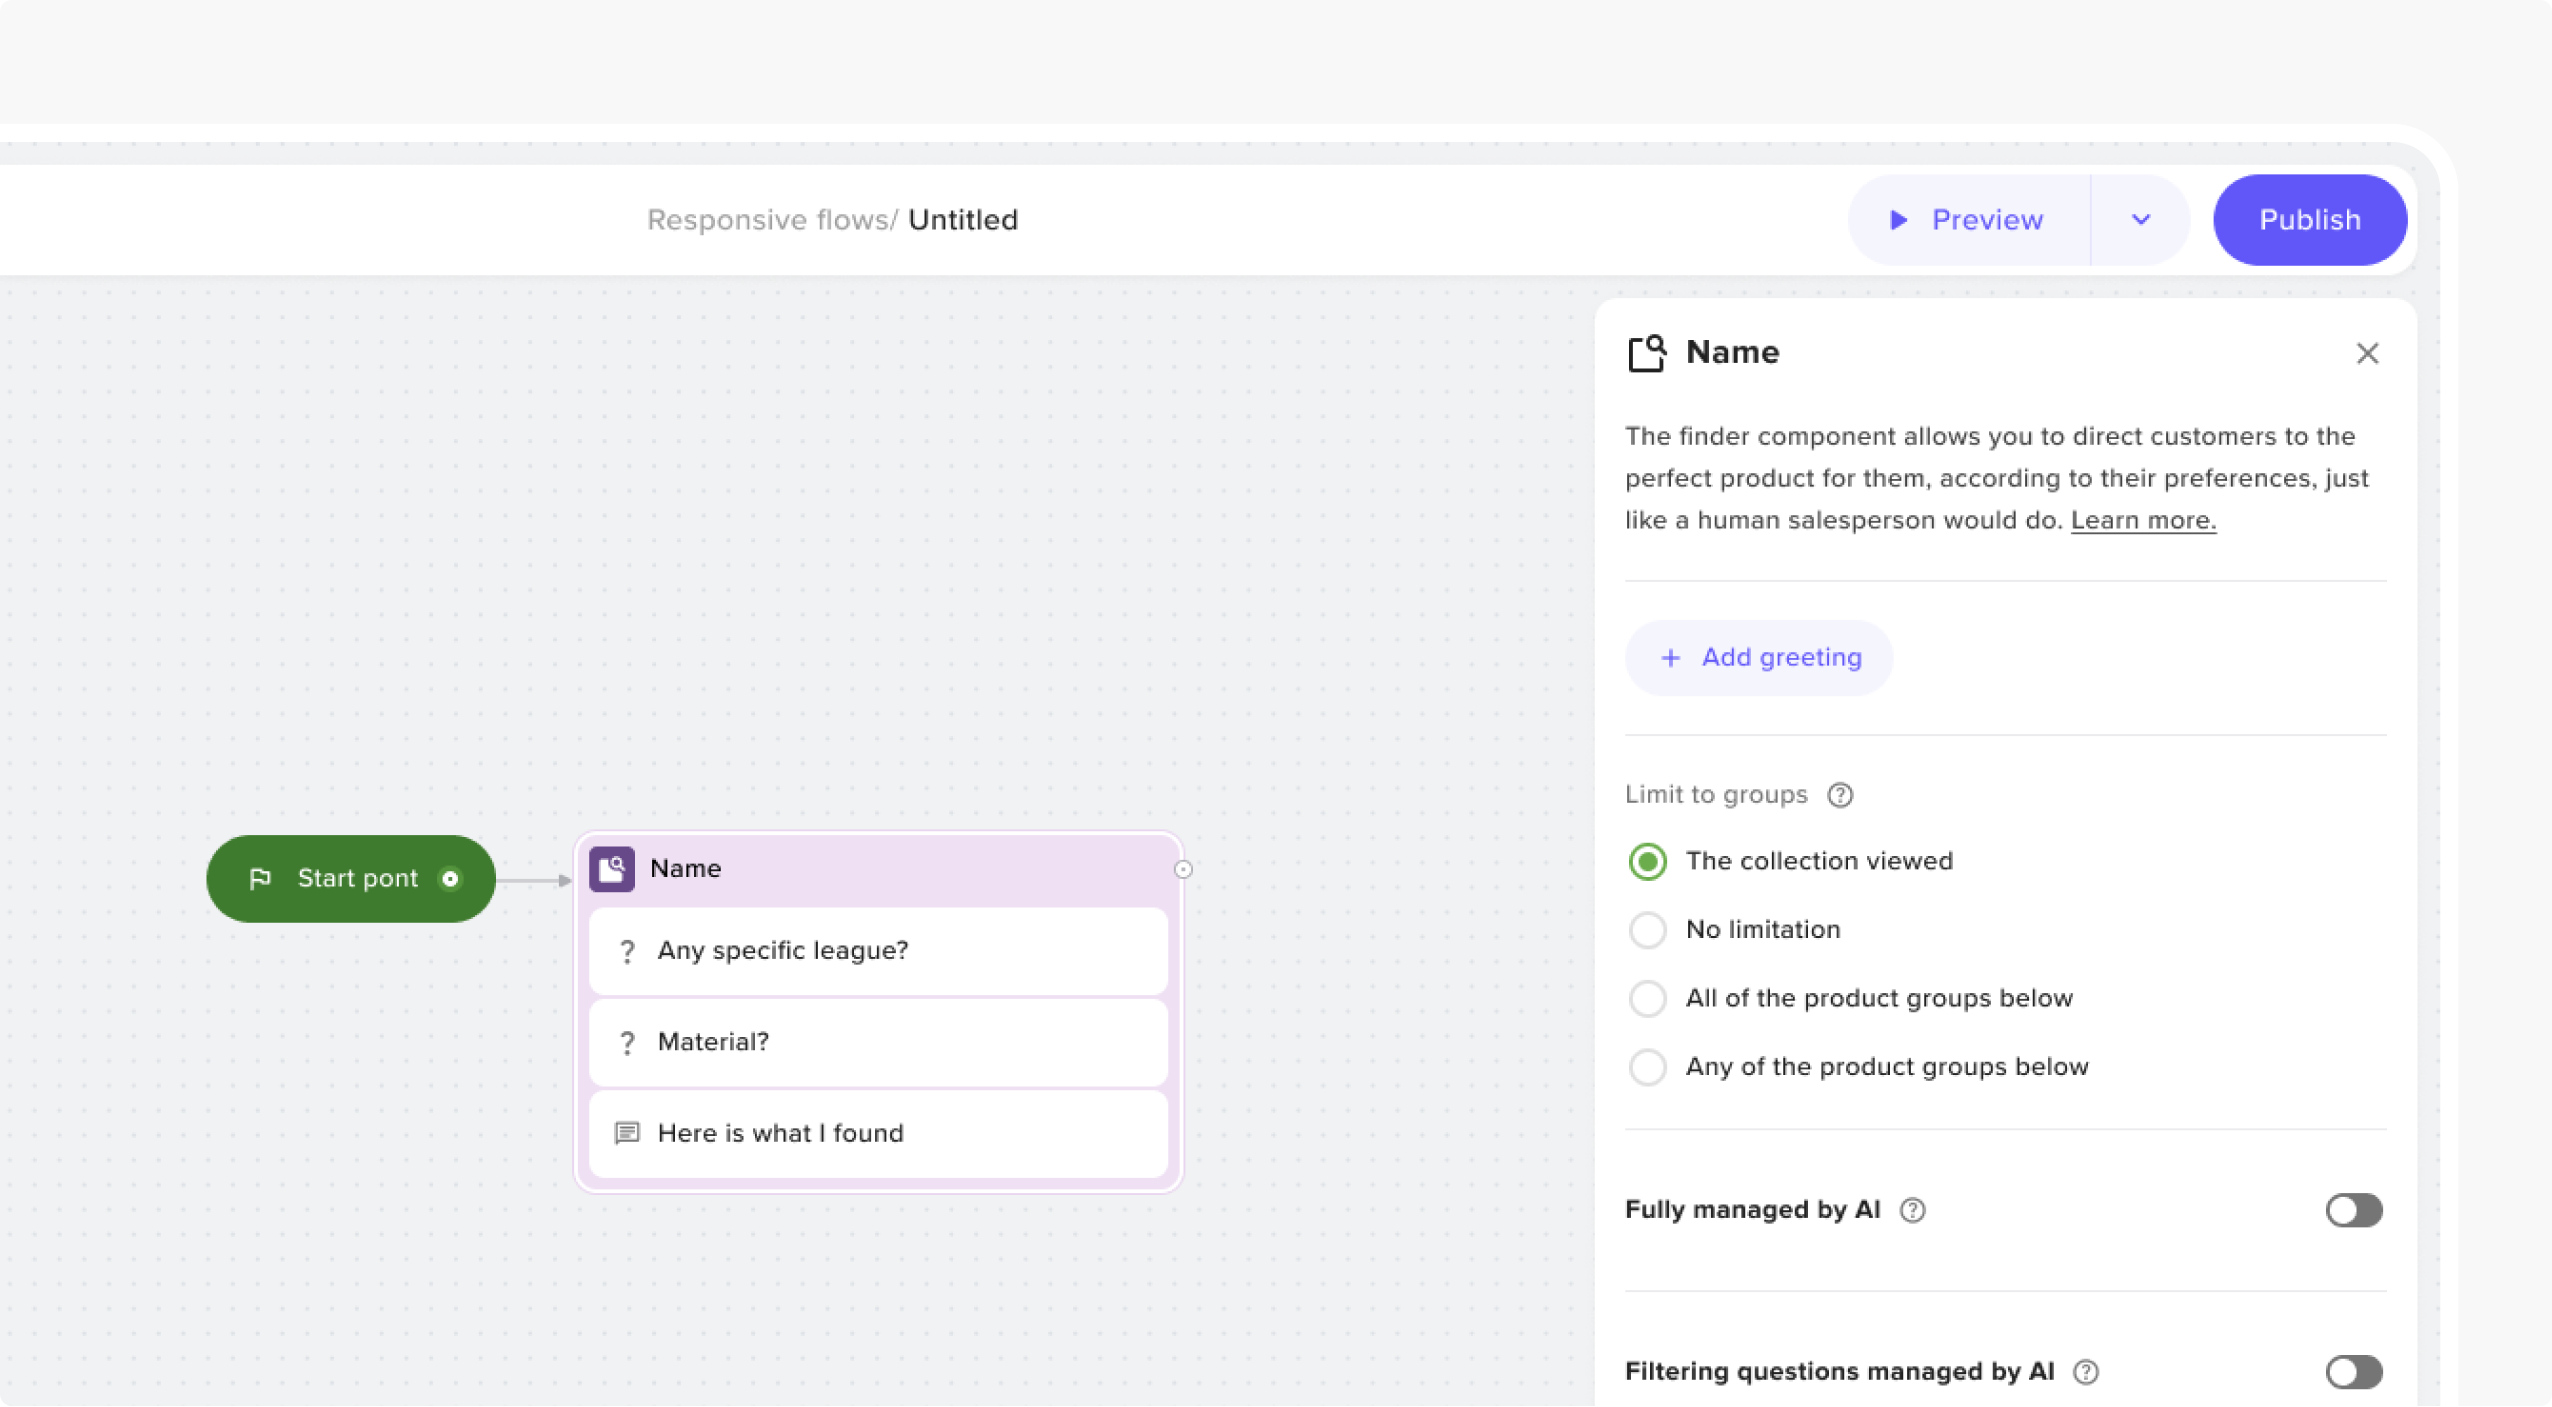Click the message icon beside Here is what I found
The width and height of the screenshot is (2552, 1407).
pyautogui.click(x=627, y=1133)
